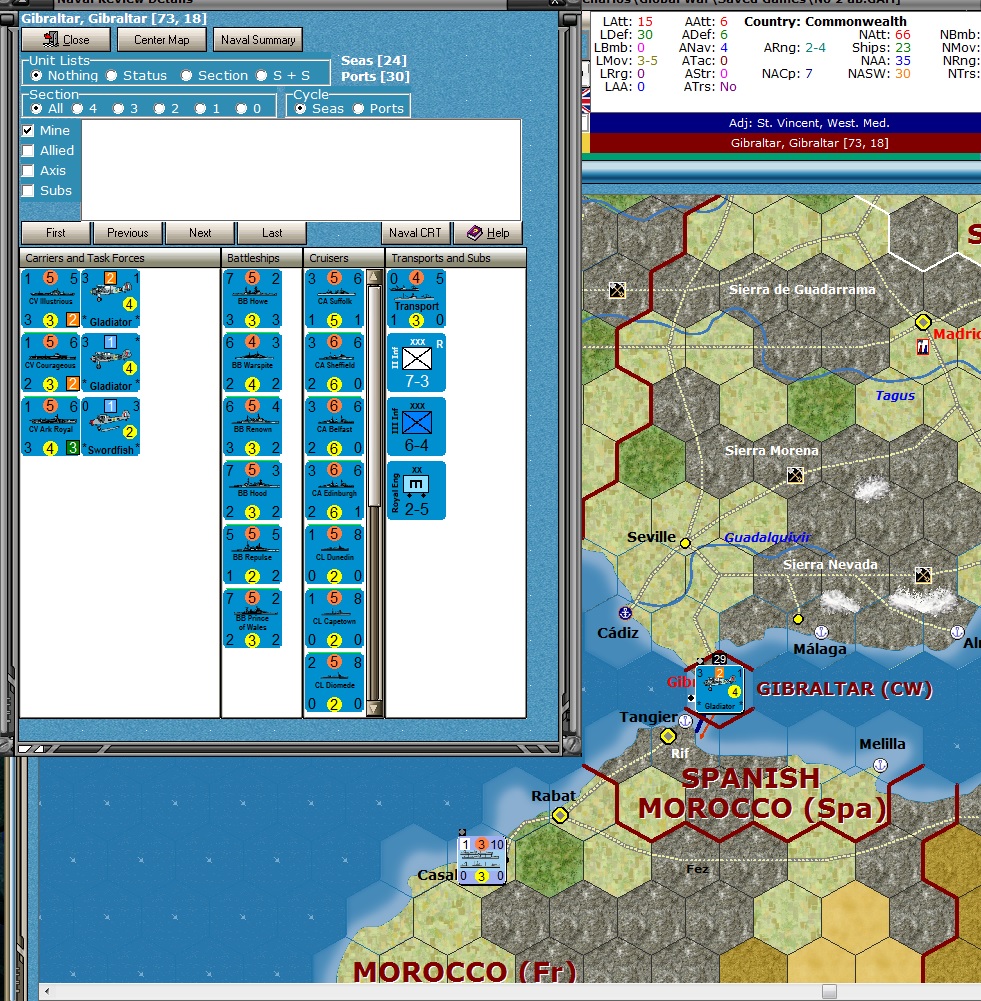Click cruisers list scroll up arrow

tap(375, 277)
